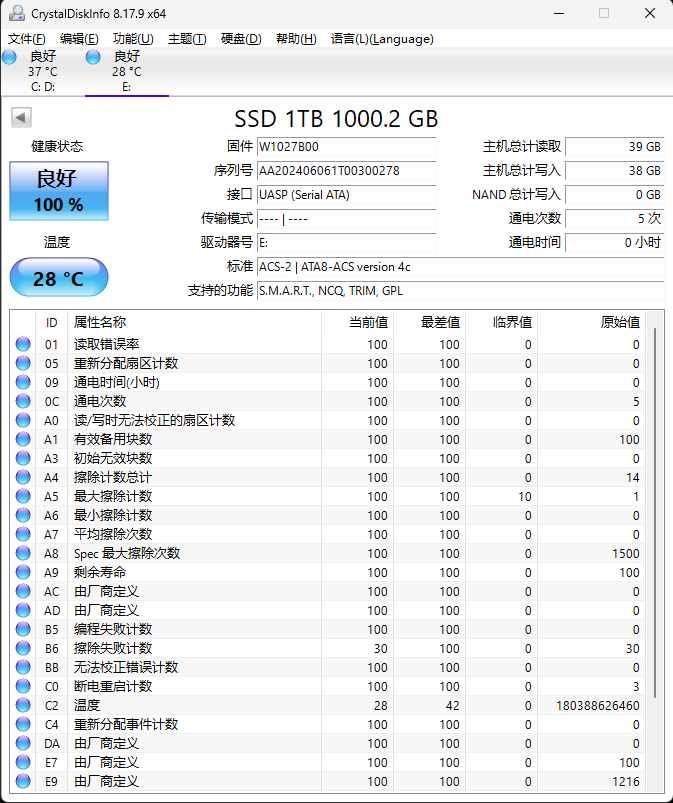Viewport: 673px width, 803px height.
Task: Open the 文件(F) menu
Action: click(x=27, y=39)
